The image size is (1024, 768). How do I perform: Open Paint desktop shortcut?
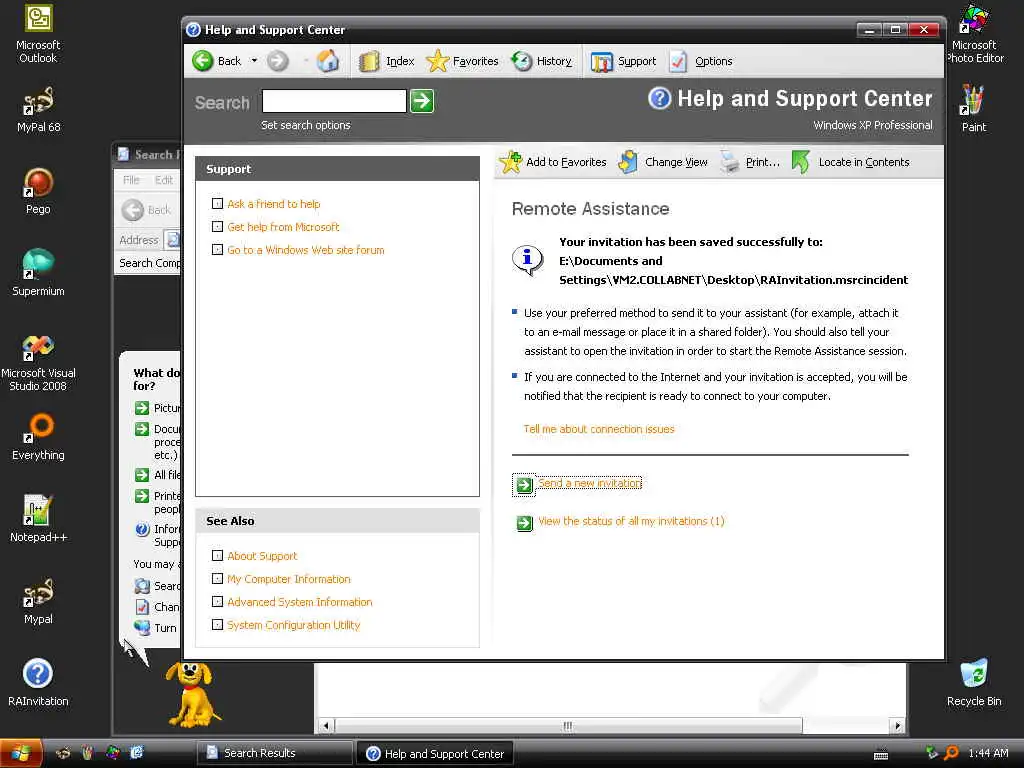974,109
